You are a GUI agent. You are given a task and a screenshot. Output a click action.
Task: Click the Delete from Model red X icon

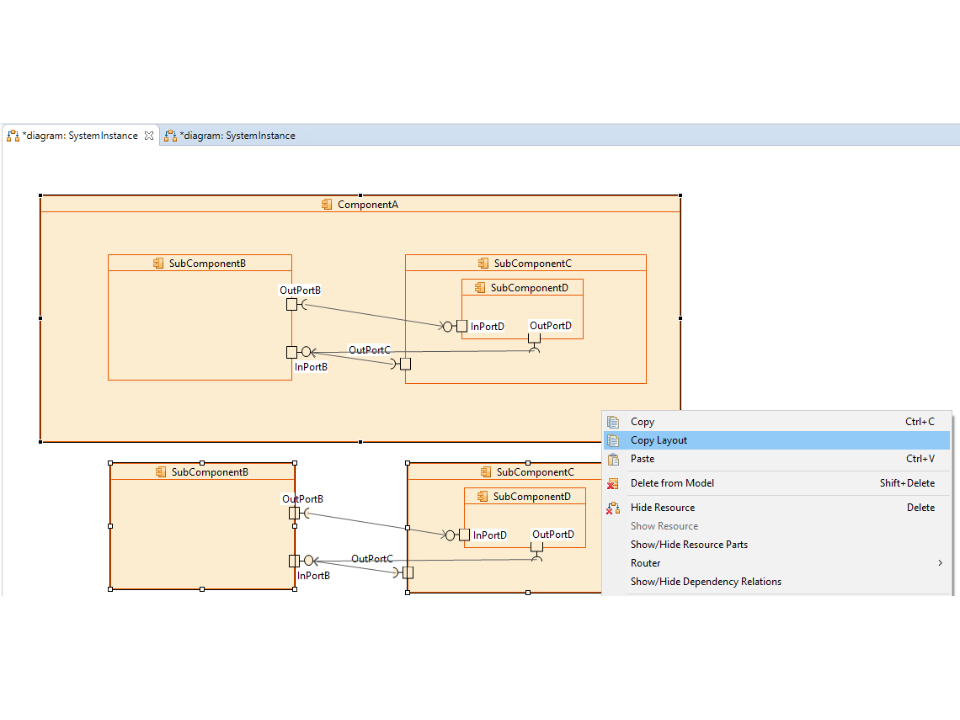coord(613,484)
